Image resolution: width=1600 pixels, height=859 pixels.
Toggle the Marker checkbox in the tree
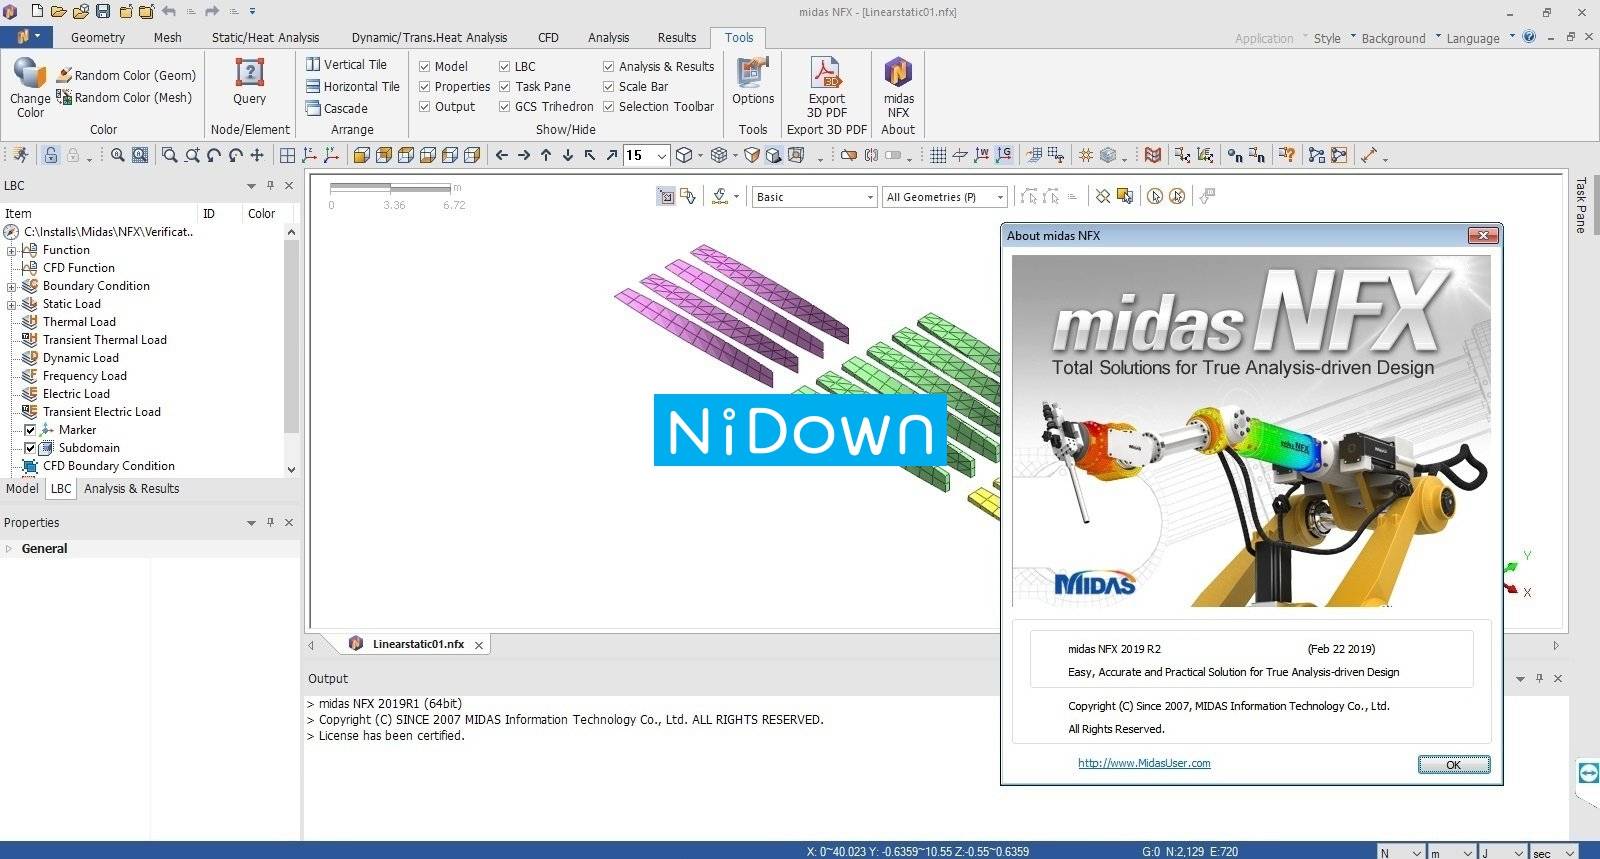click(x=30, y=430)
